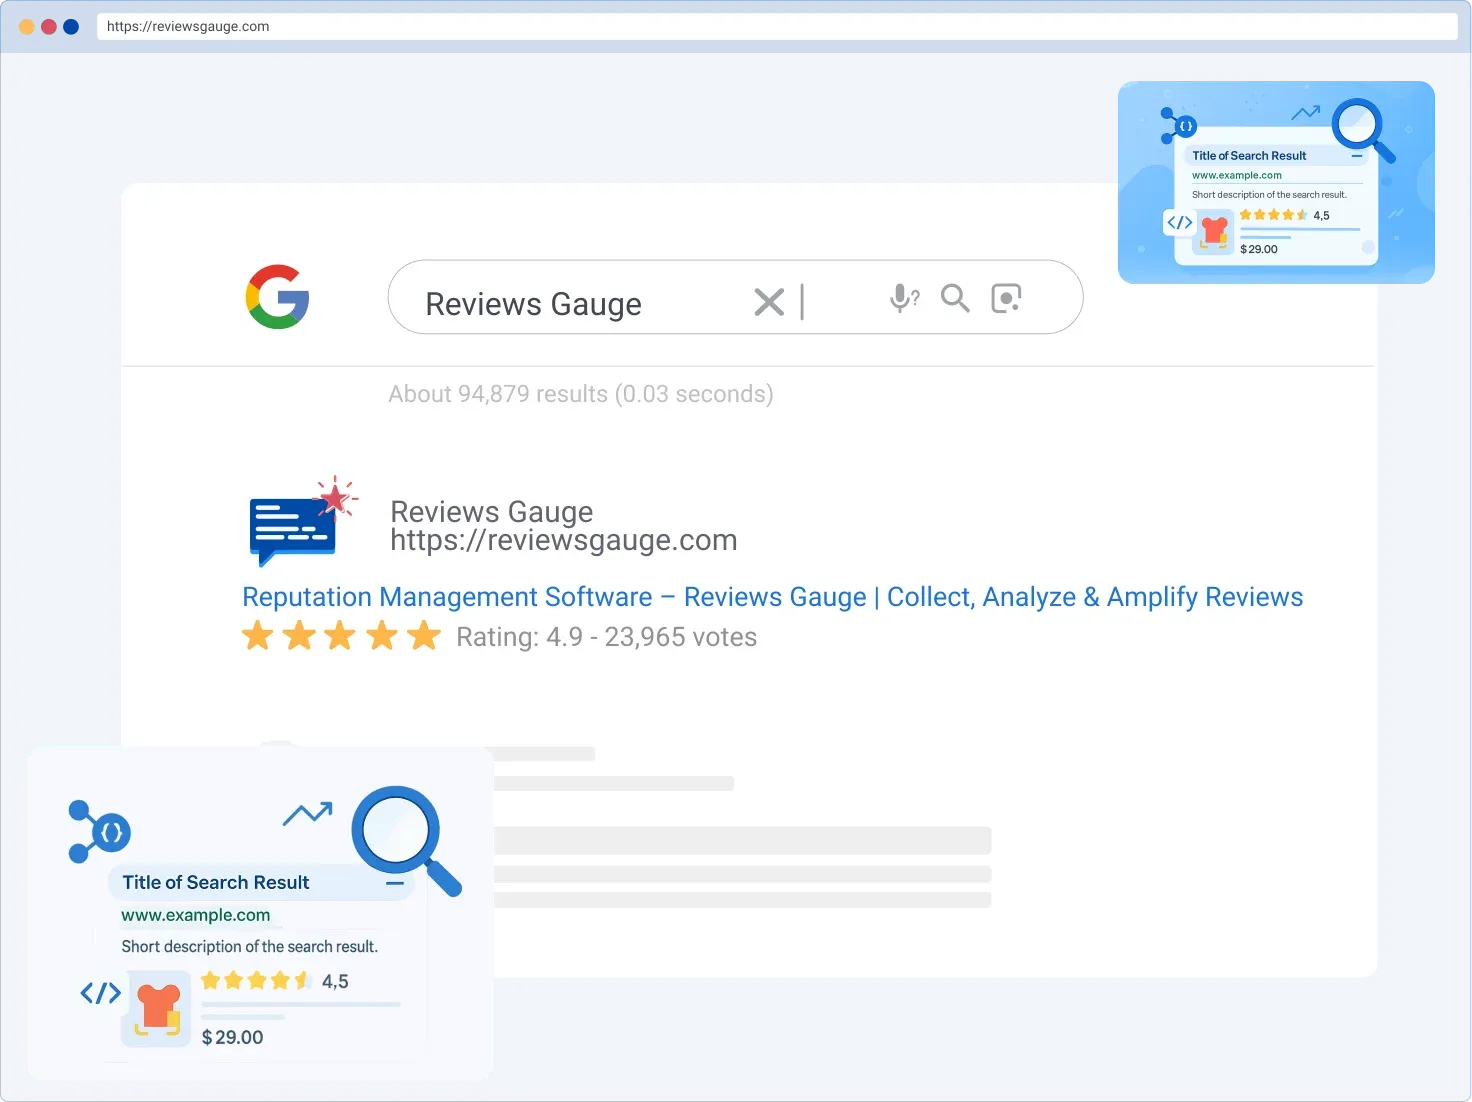Click the red window close dot
Image resolution: width=1472 pixels, height=1102 pixels.
(49, 27)
